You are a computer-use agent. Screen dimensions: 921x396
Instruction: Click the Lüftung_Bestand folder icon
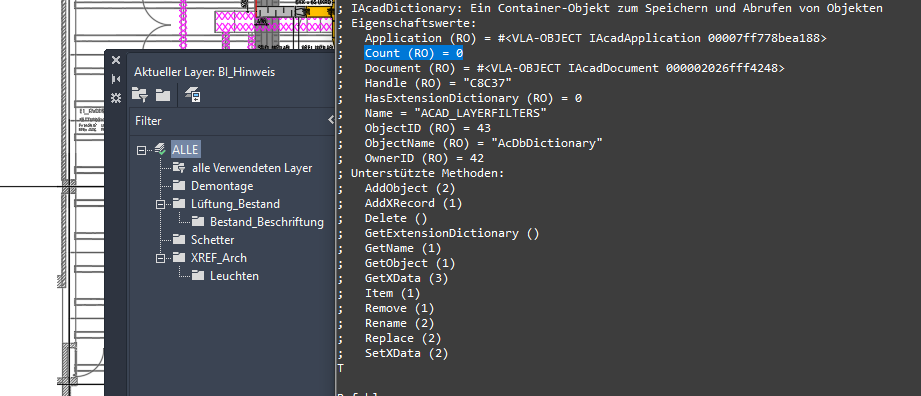coord(179,203)
